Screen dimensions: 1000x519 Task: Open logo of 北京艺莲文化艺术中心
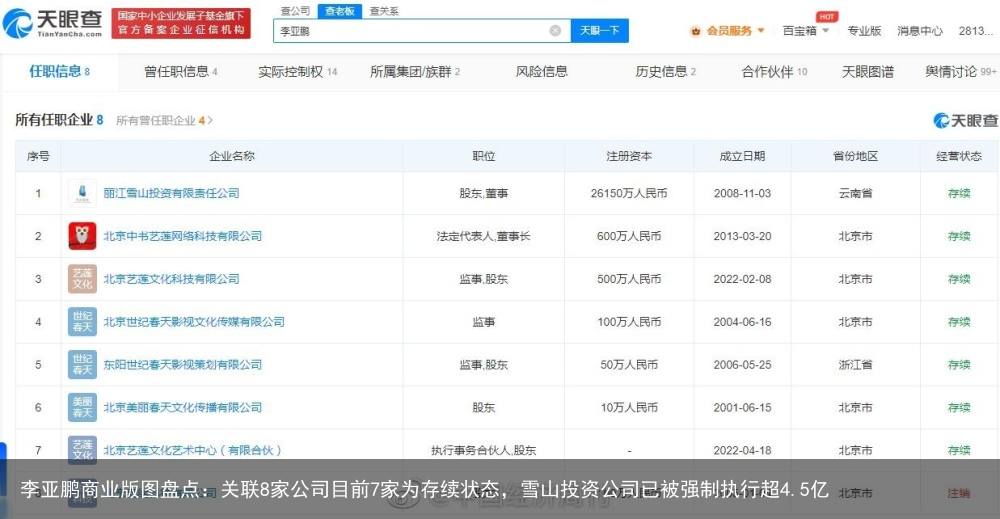82,449
